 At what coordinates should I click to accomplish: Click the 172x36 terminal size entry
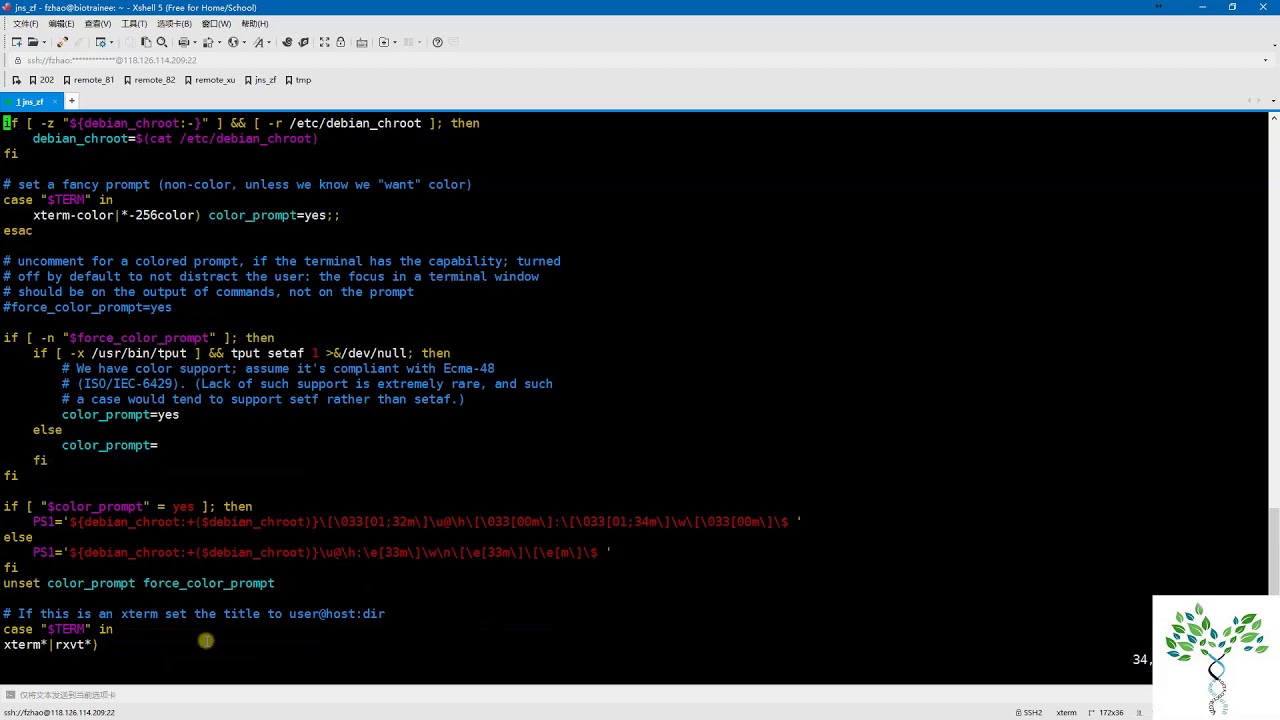click(x=1107, y=712)
